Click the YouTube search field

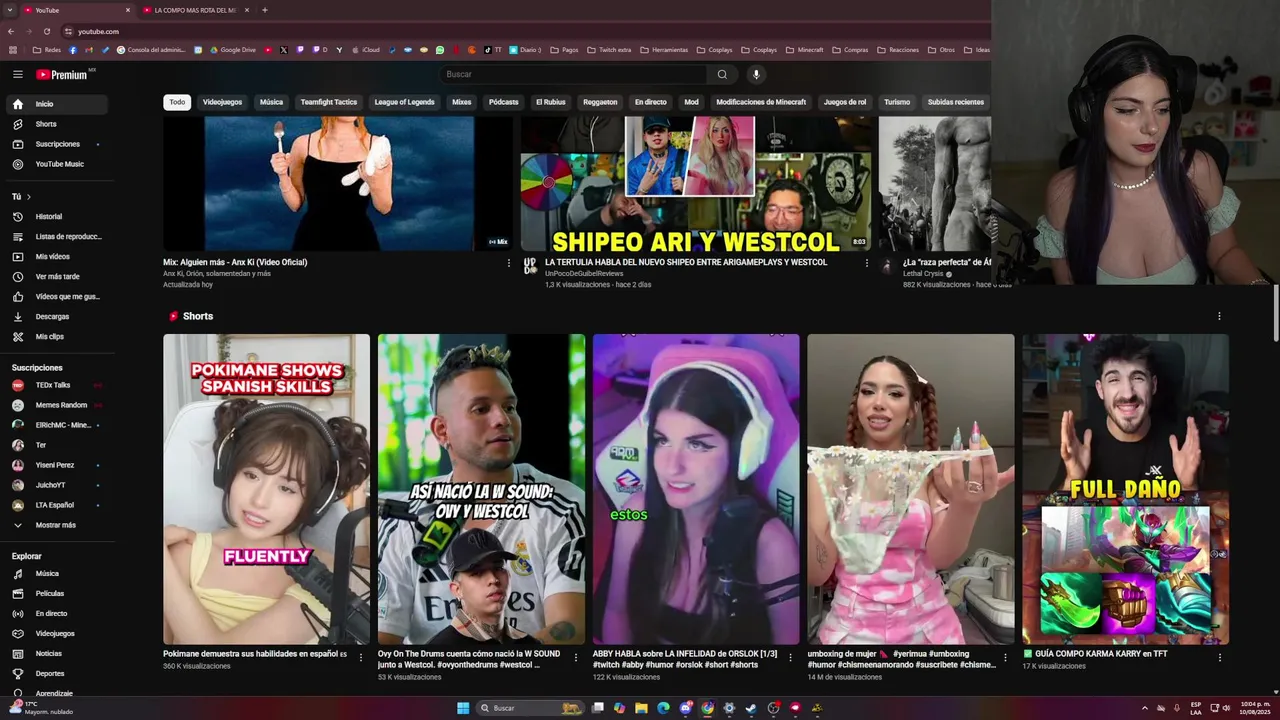574,74
